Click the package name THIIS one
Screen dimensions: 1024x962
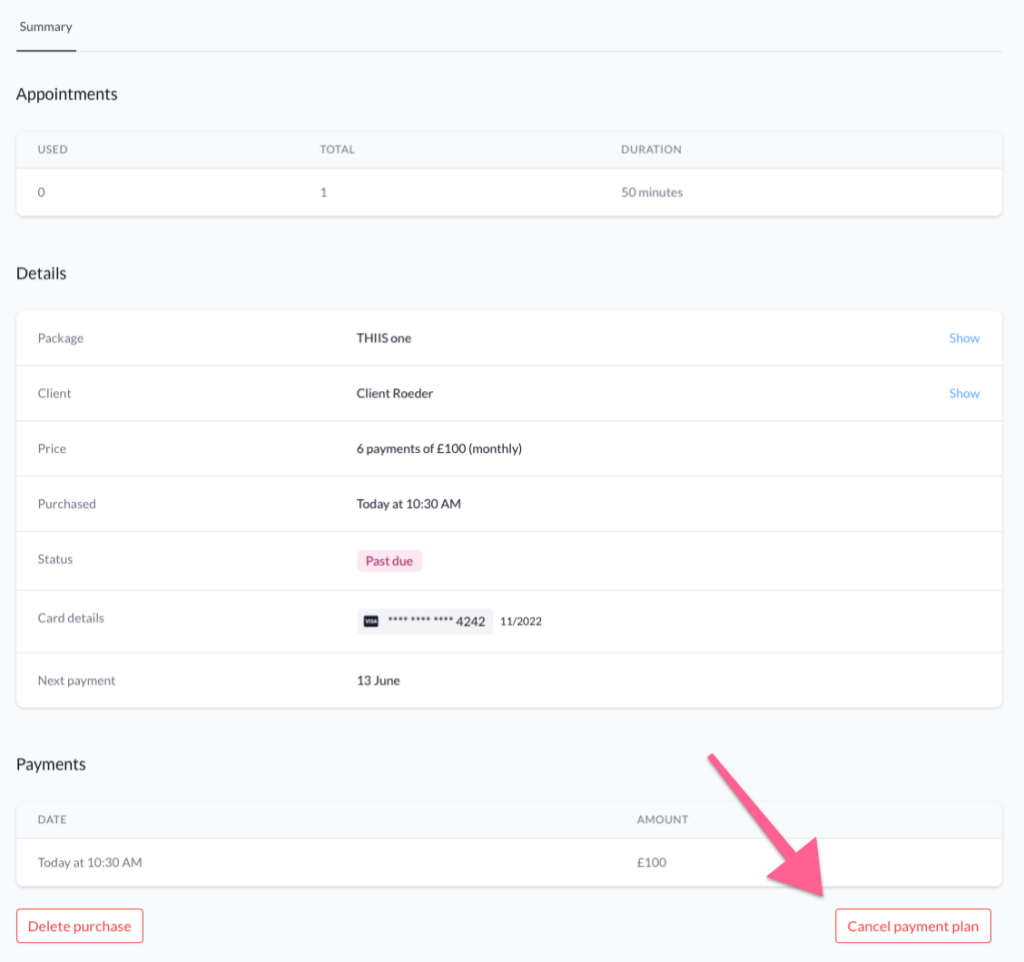tap(384, 338)
